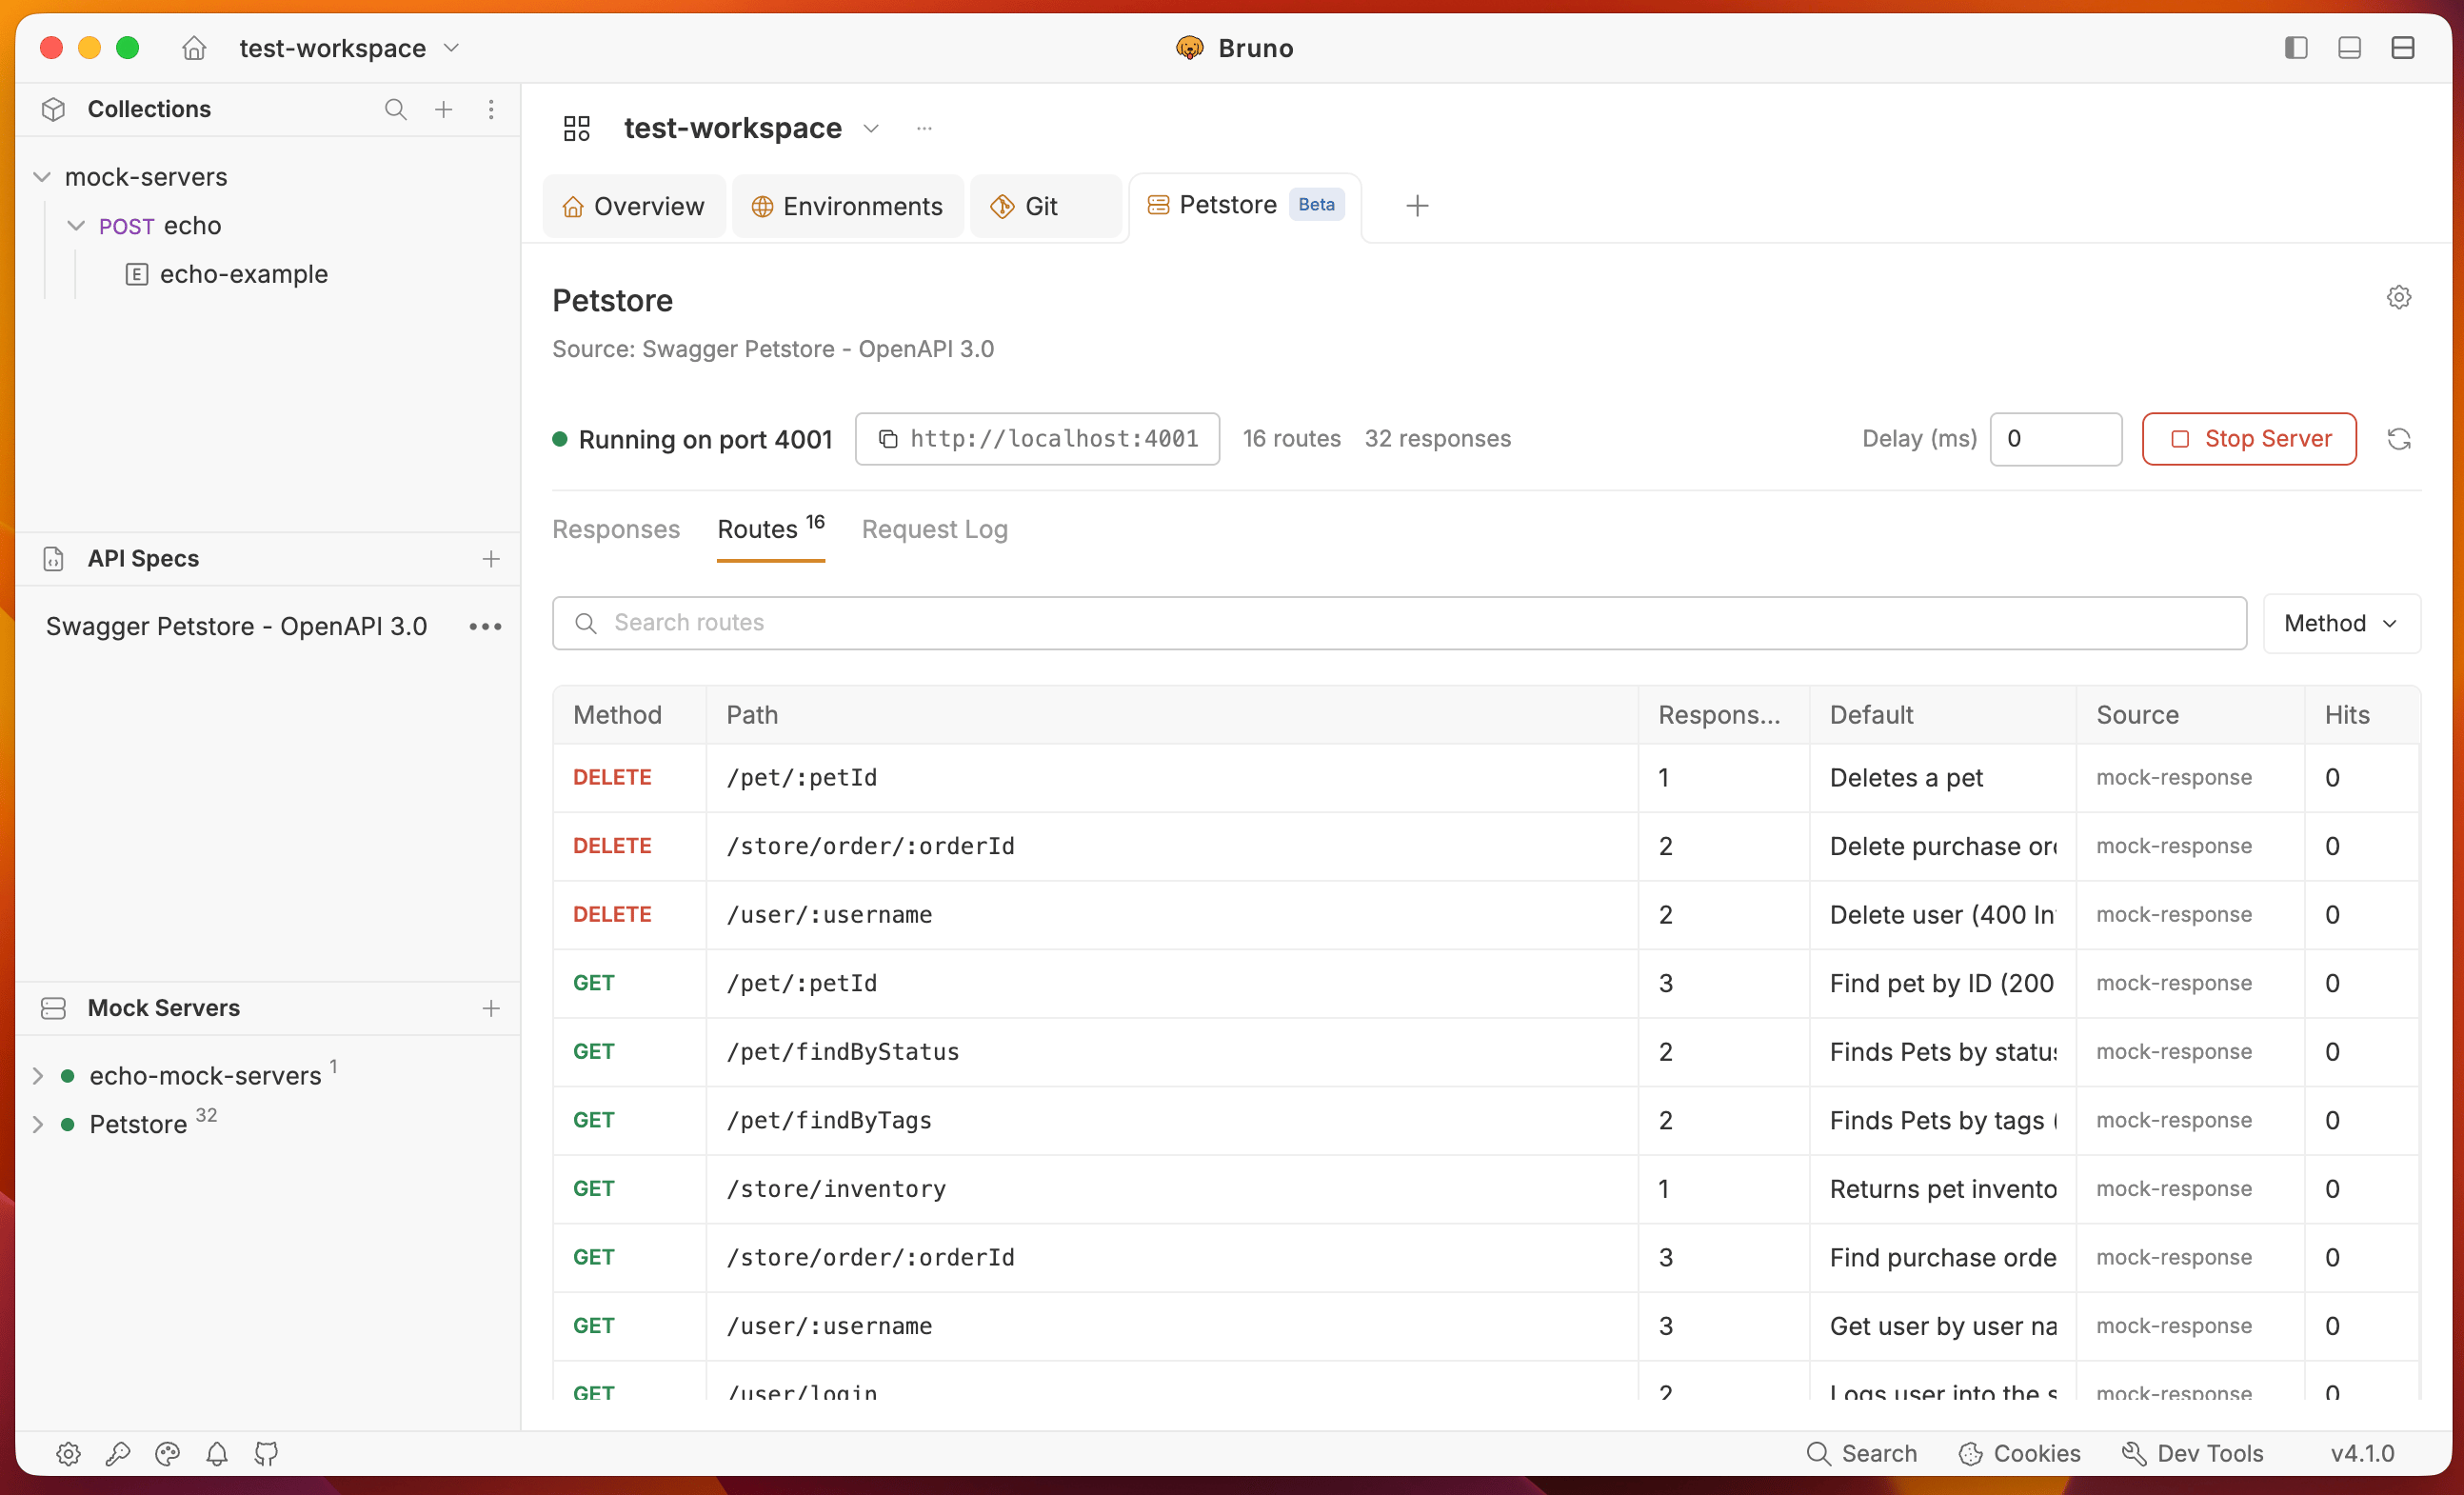Open Search from the status bar
Image resolution: width=2464 pixels, height=1495 pixels.
(x=1862, y=1453)
